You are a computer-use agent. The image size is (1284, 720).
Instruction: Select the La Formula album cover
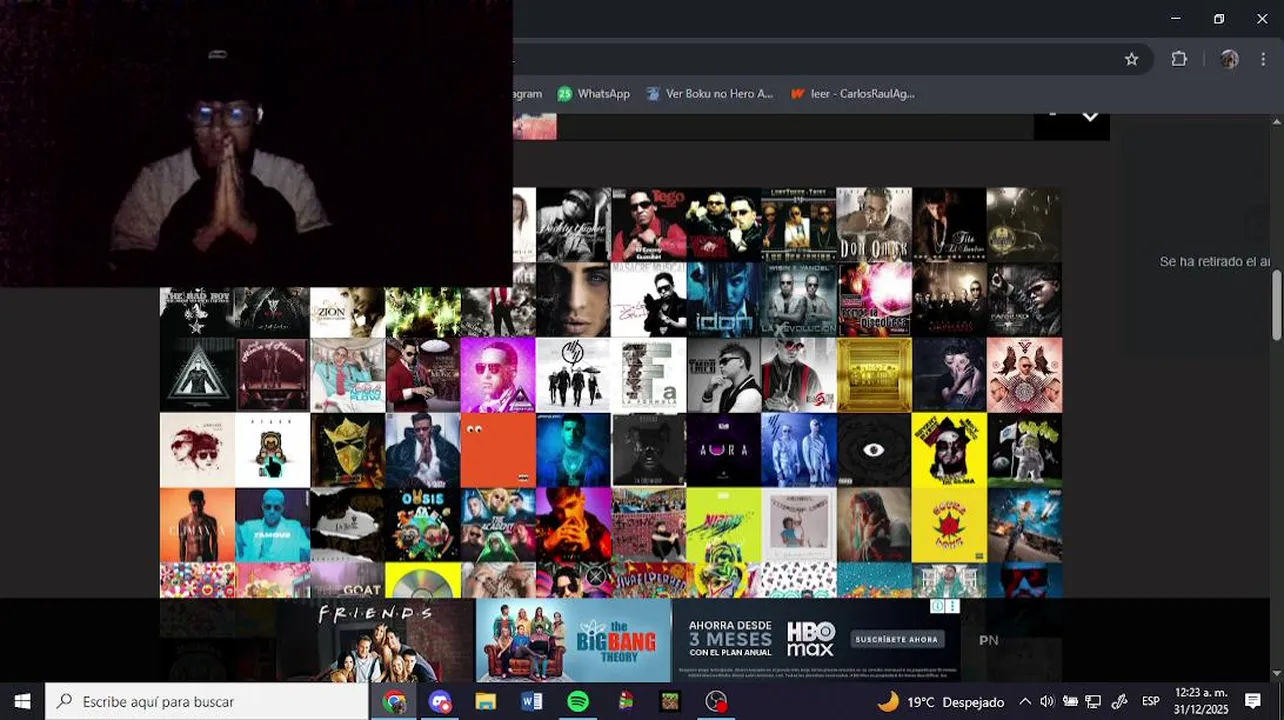pyautogui.click(x=649, y=375)
